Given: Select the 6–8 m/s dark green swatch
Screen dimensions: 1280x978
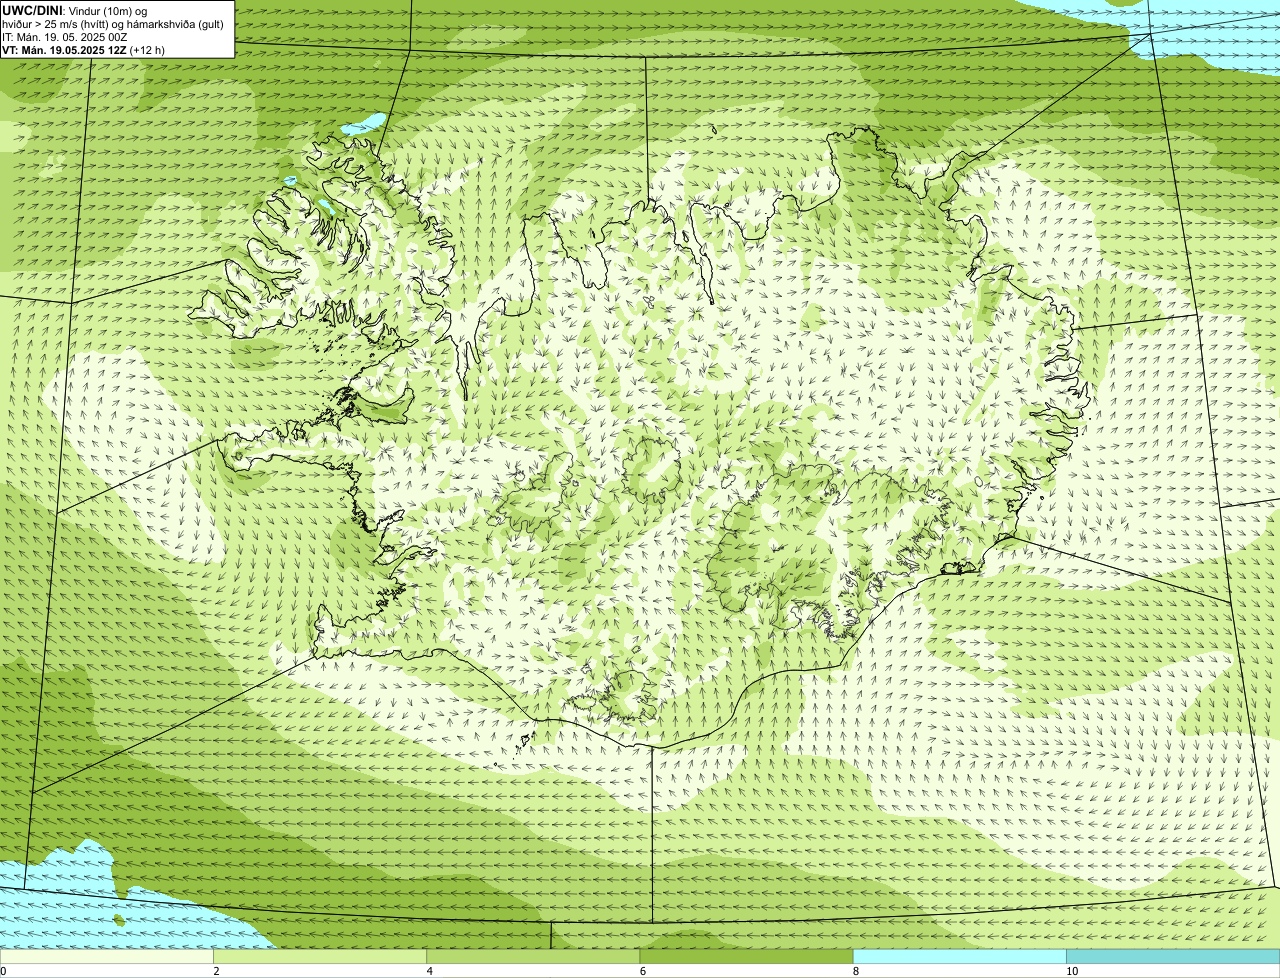Looking at the screenshot, I should pyautogui.click(x=746, y=956).
